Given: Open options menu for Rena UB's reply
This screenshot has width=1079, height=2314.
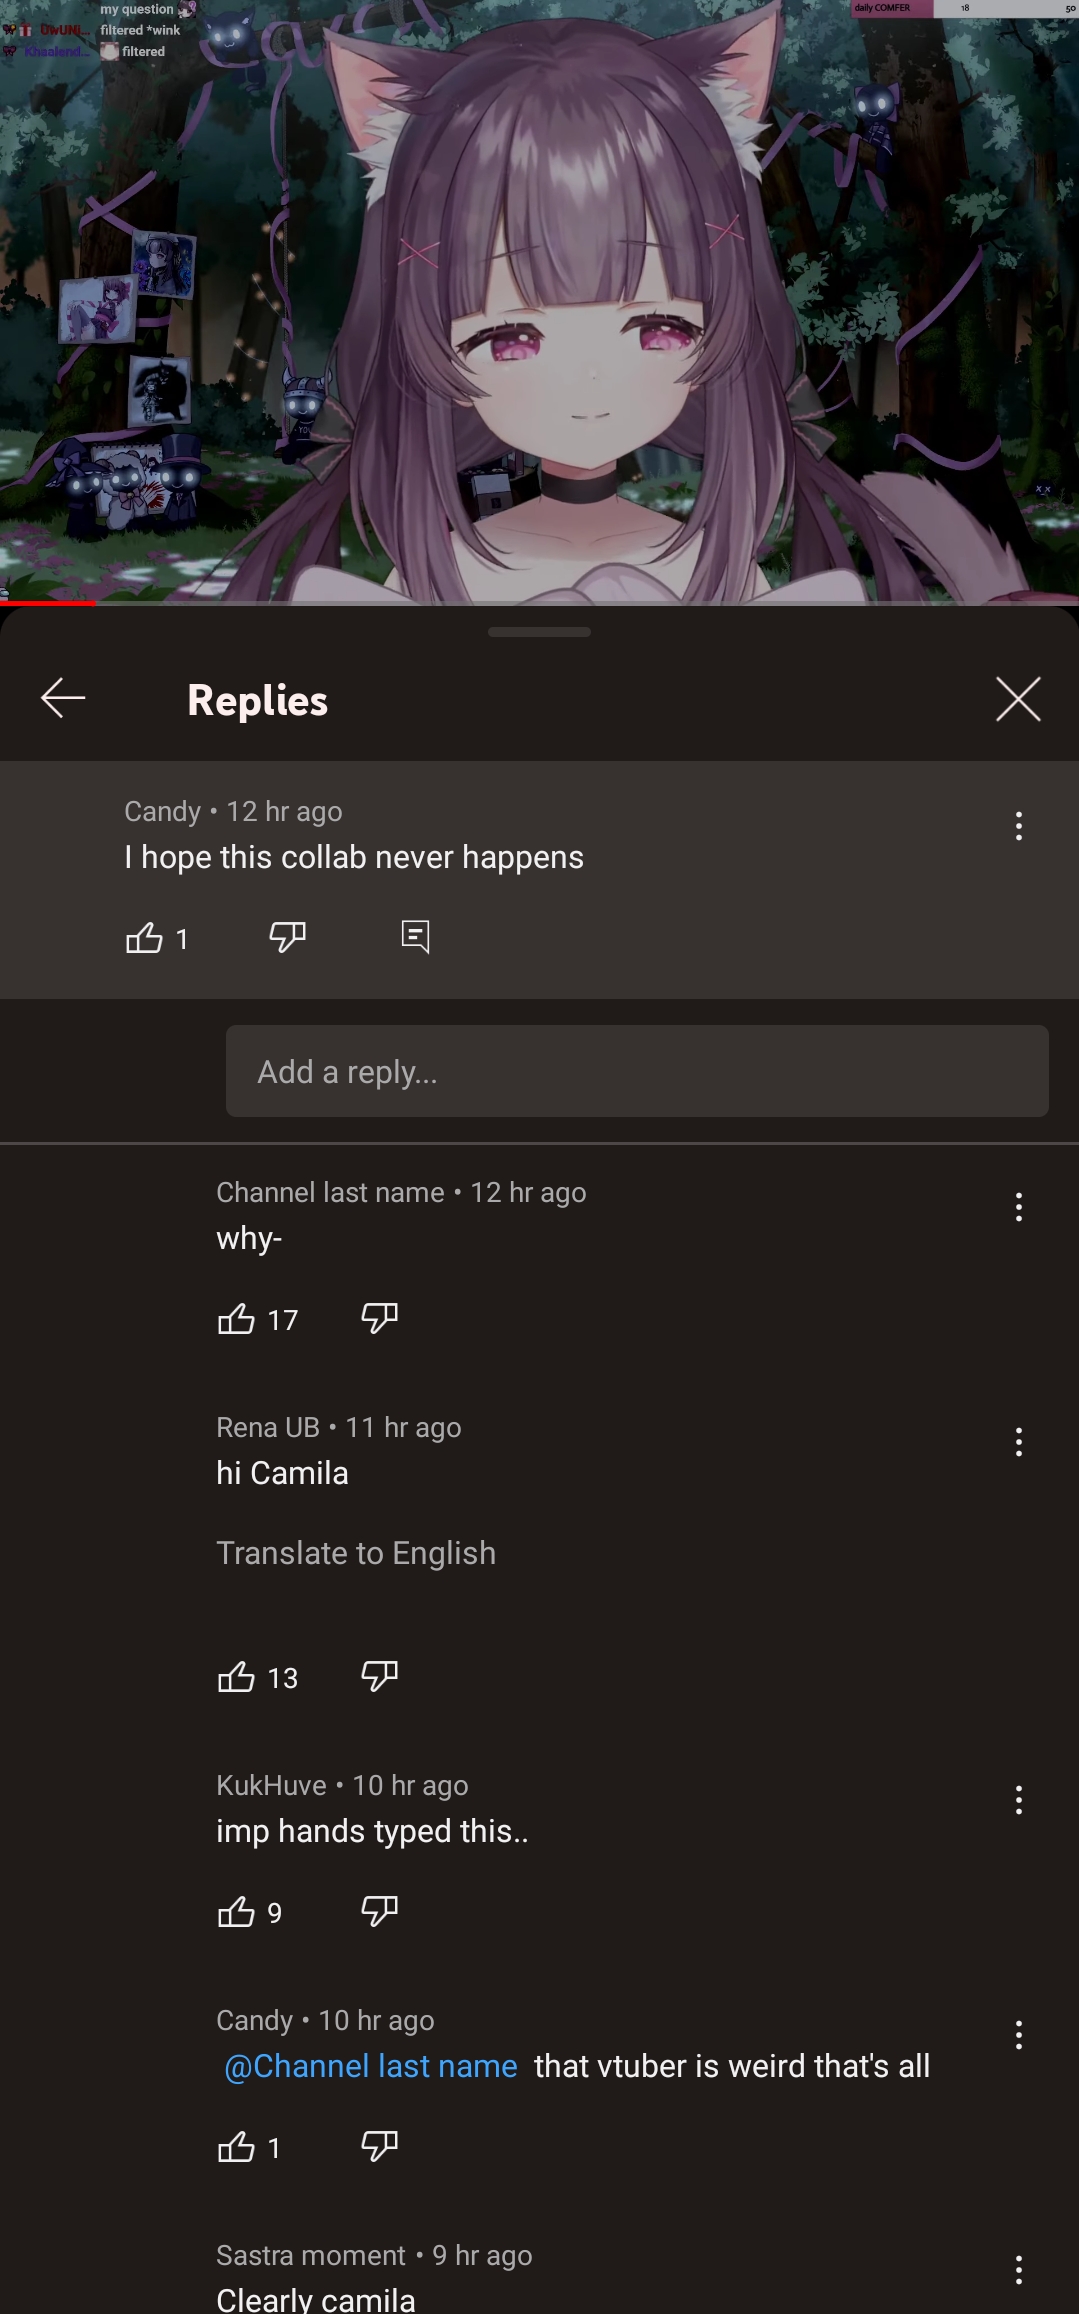Looking at the screenshot, I should [x=1018, y=1442].
